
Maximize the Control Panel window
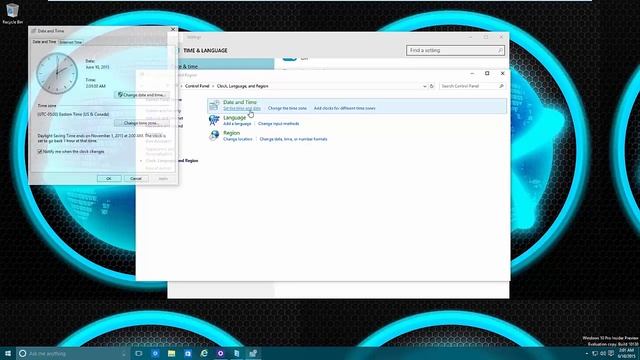point(487,73)
